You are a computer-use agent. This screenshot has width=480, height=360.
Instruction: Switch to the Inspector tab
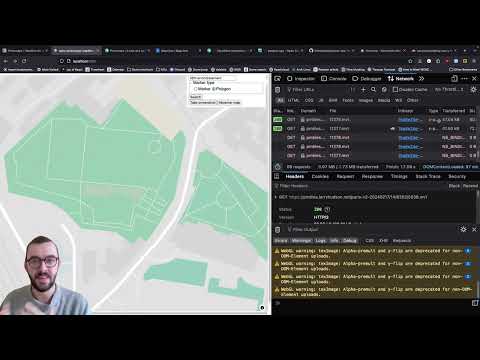pyautogui.click(x=301, y=79)
